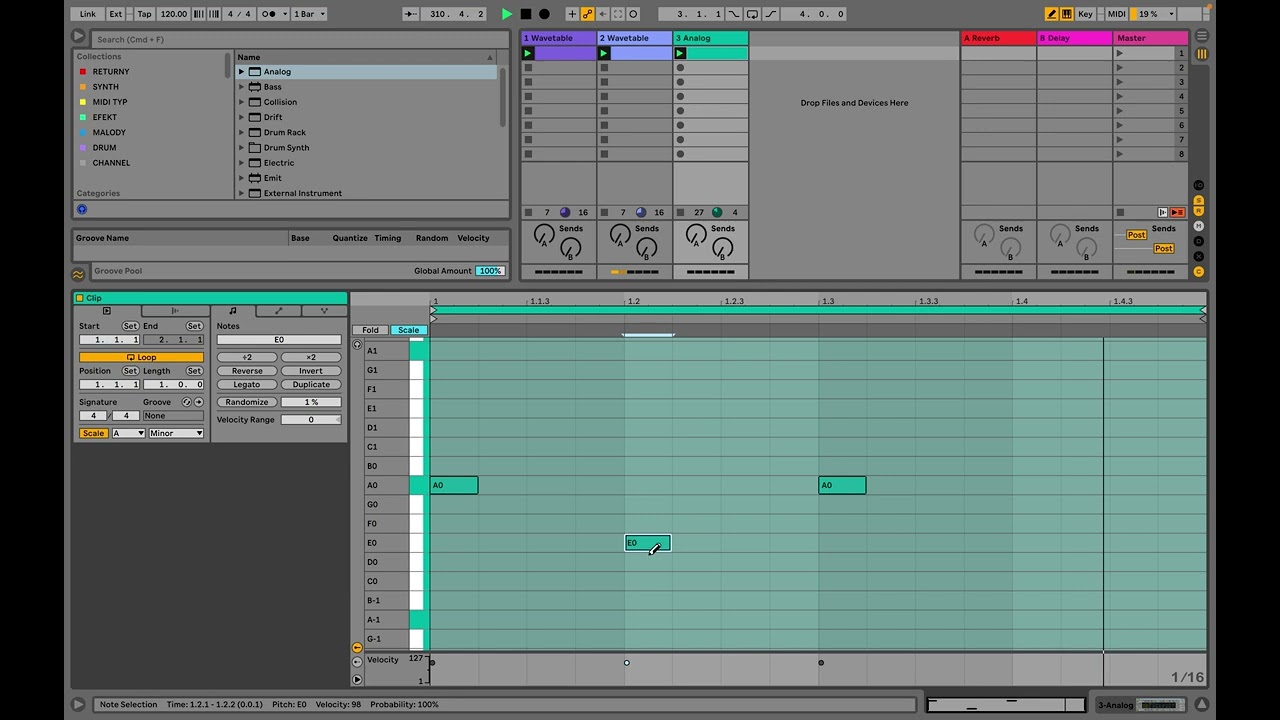This screenshot has height=720, width=1280.
Task: Toggle the orange Scale button in Clip
Action: [x=93, y=433]
